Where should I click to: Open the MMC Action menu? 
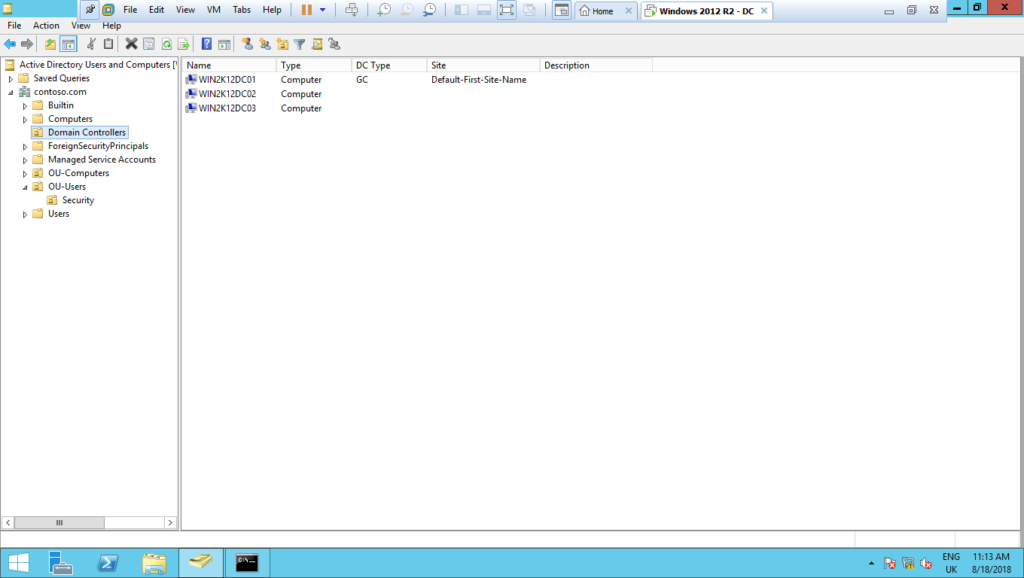point(46,25)
